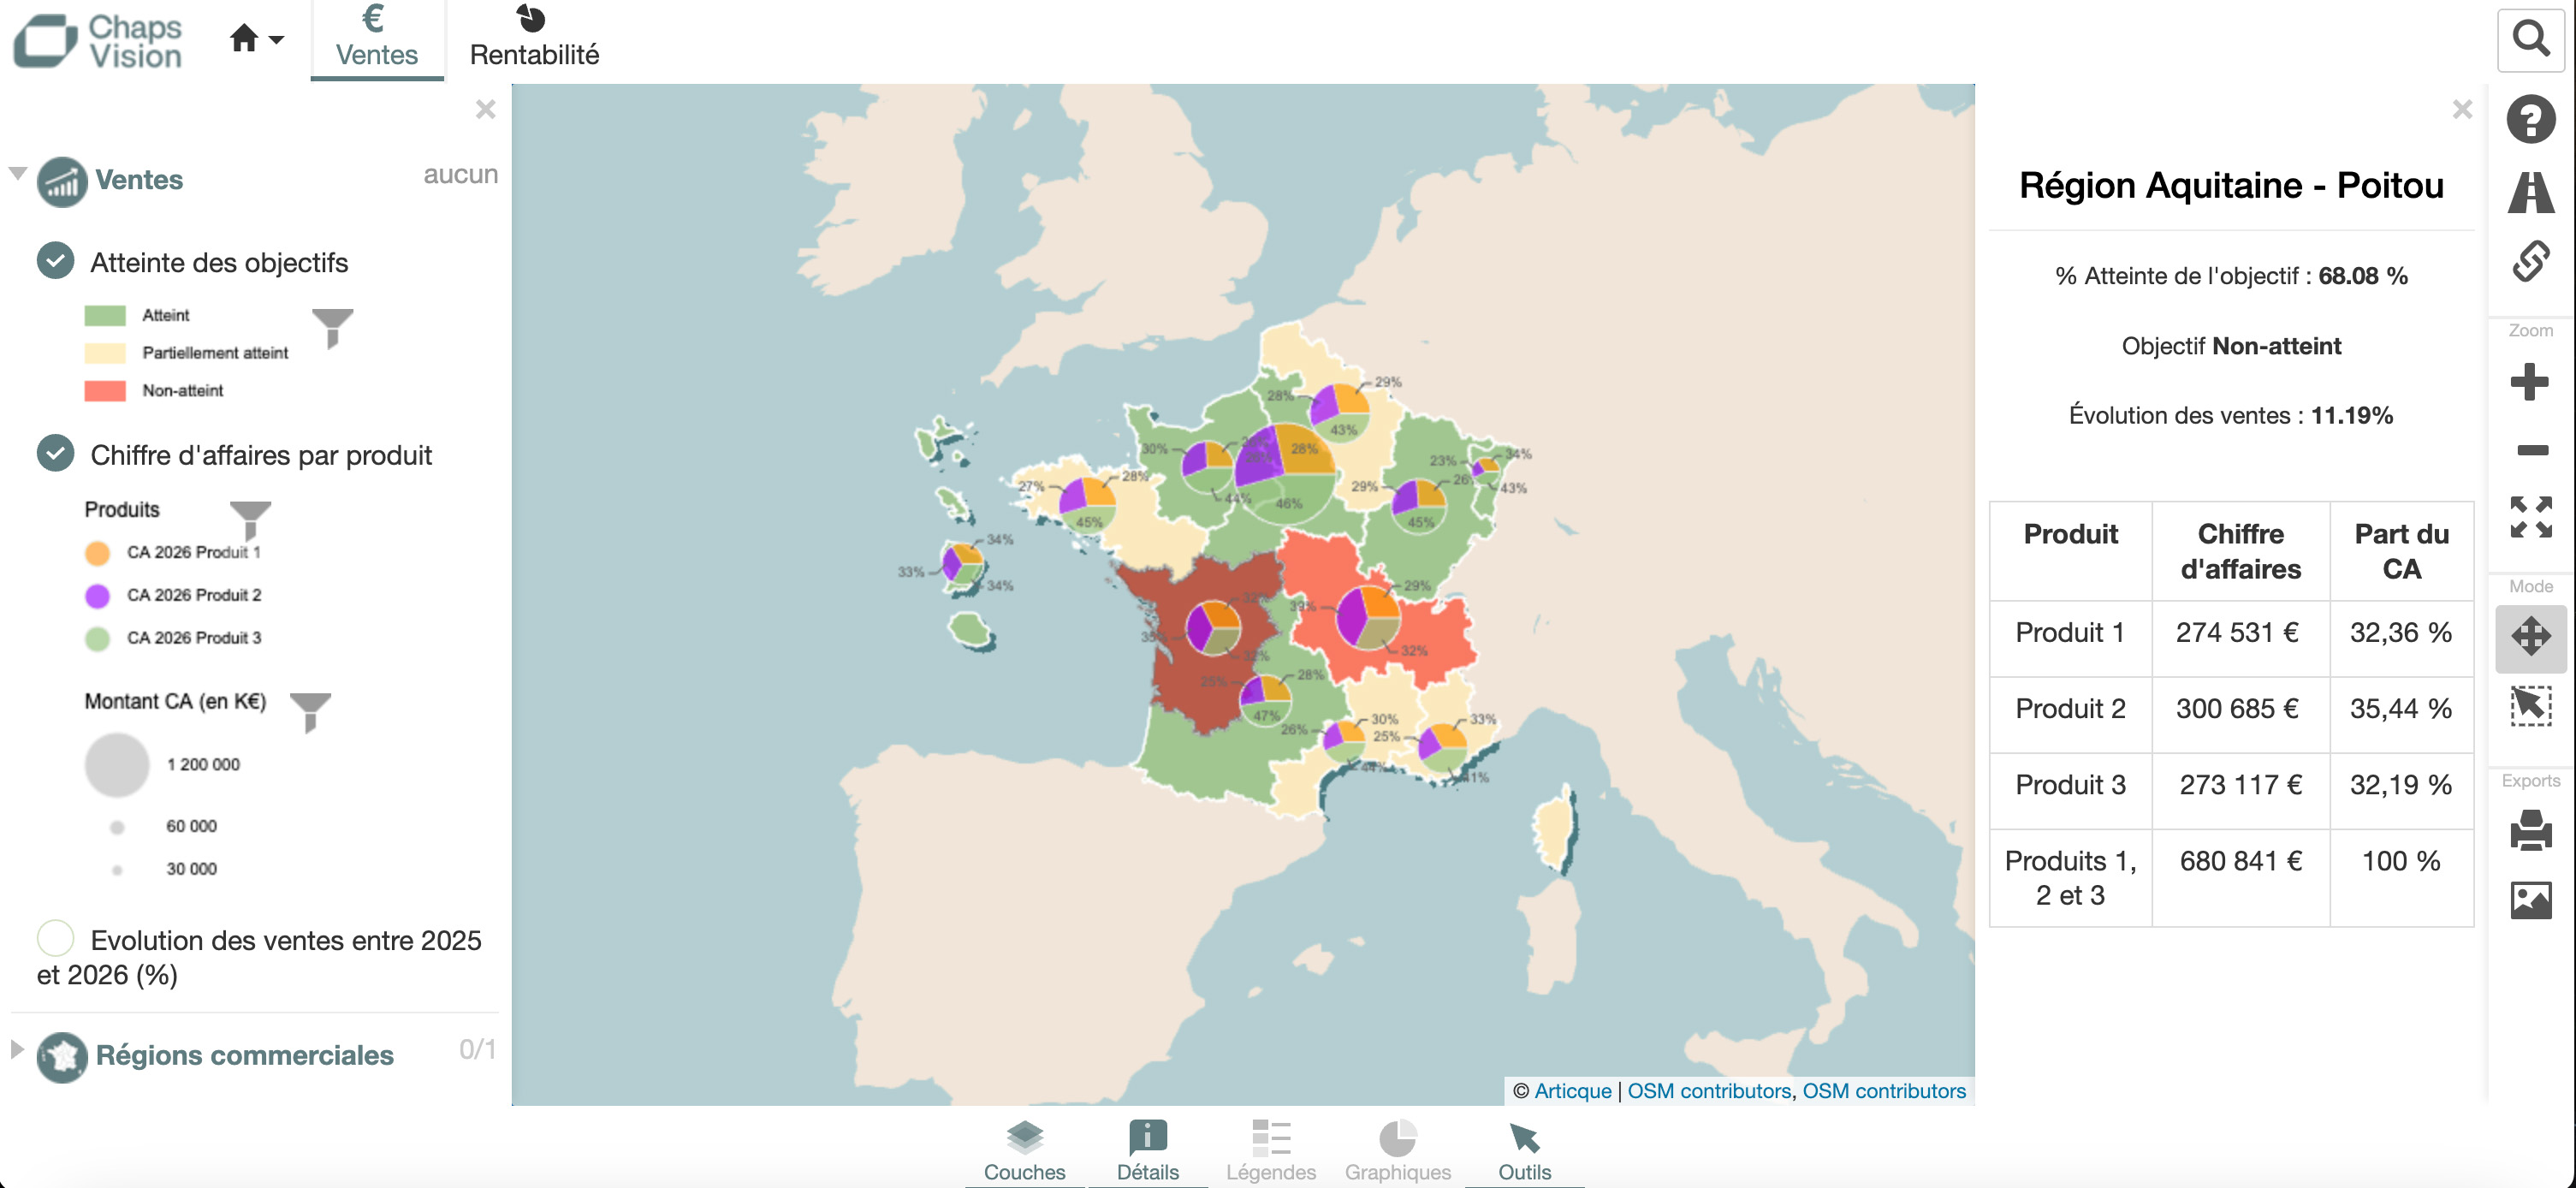Close the right details panel

click(2462, 109)
